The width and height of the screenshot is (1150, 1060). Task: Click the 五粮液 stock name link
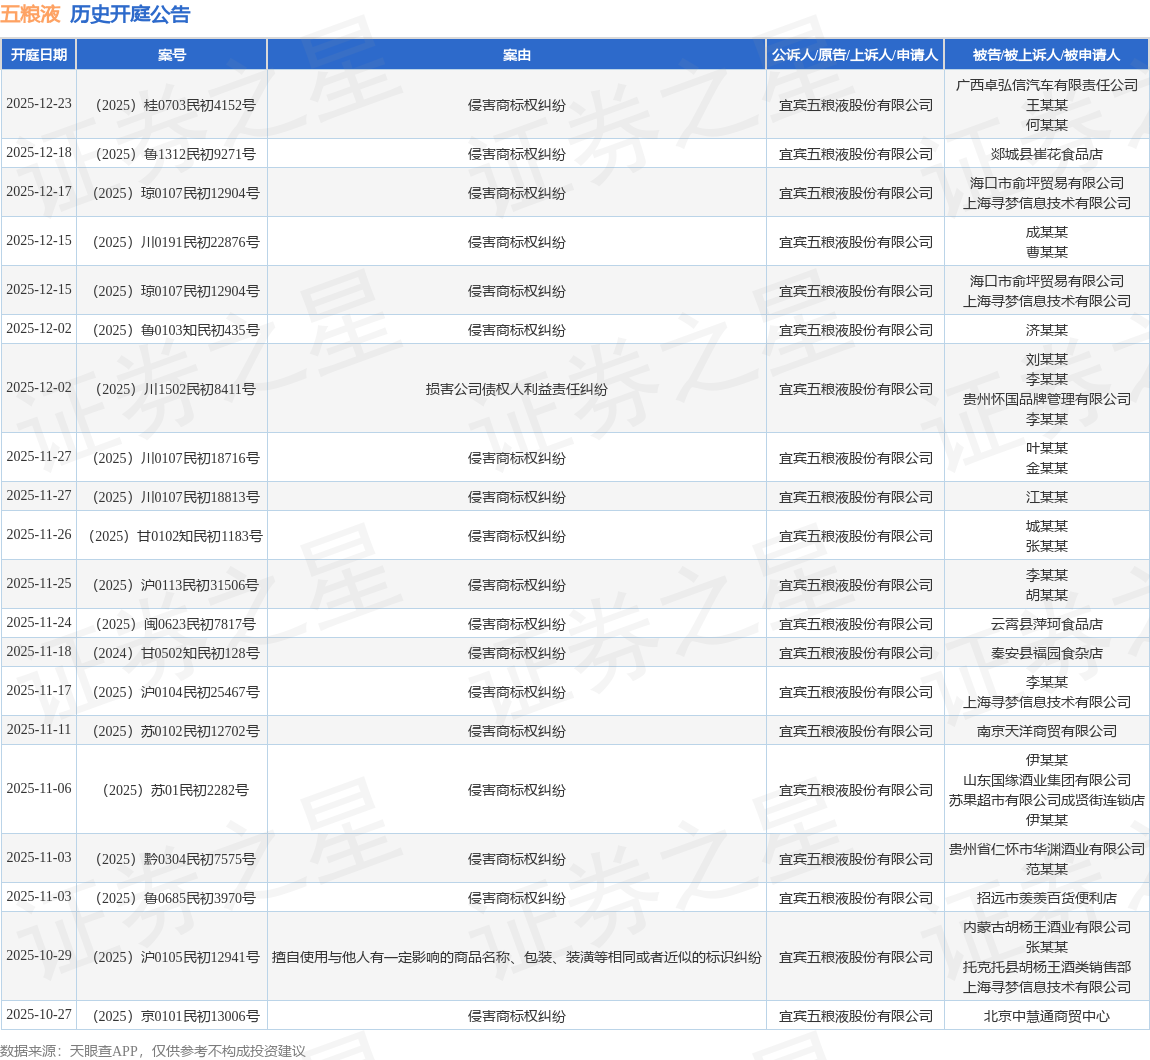coord(30,14)
